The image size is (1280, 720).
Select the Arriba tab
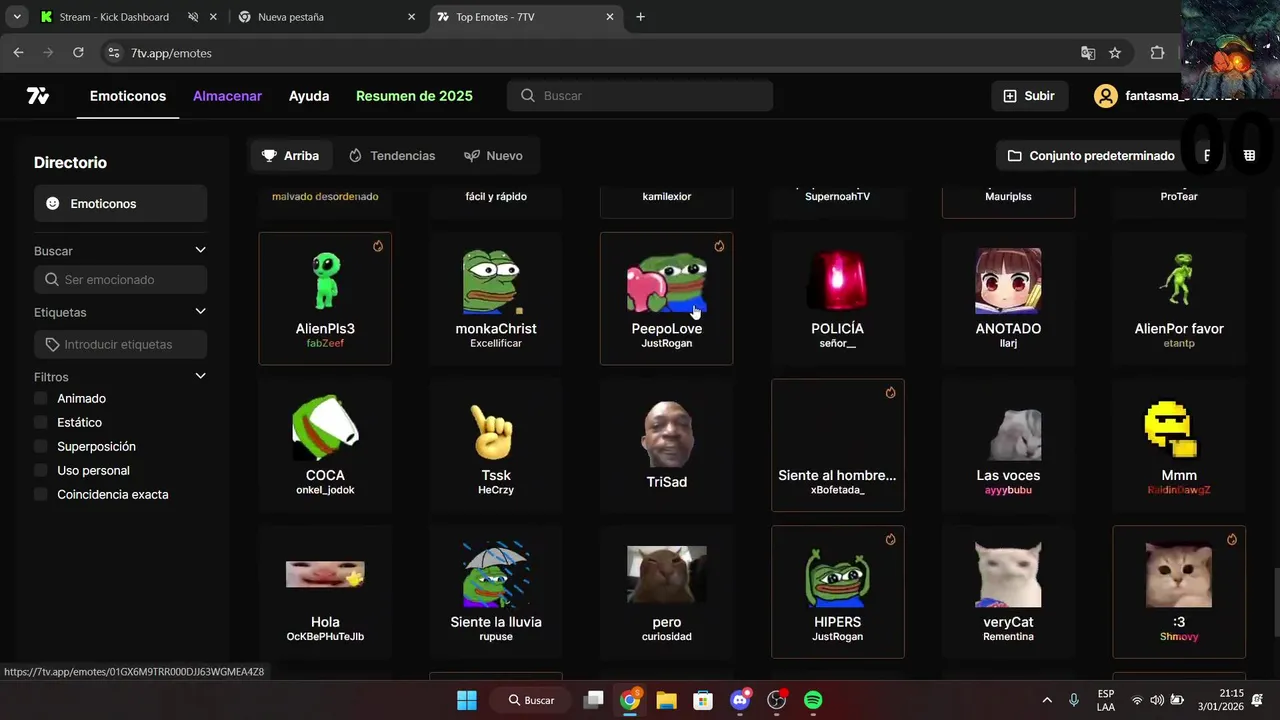click(x=291, y=156)
